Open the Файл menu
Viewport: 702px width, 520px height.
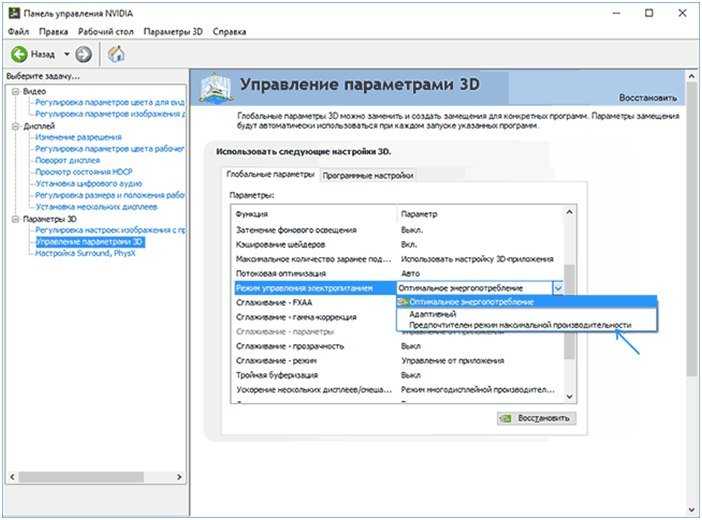pyautogui.click(x=17, y=32)
